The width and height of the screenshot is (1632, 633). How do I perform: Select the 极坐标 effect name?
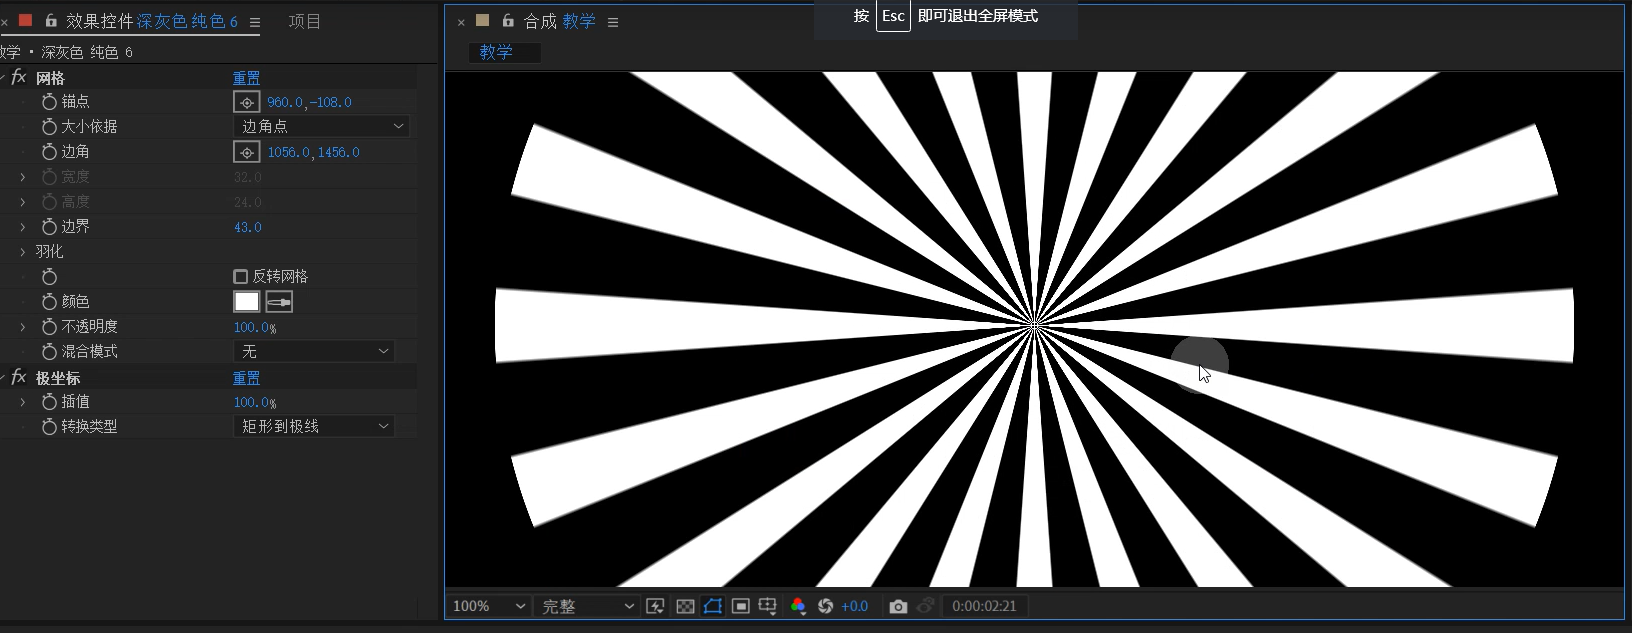58,378
